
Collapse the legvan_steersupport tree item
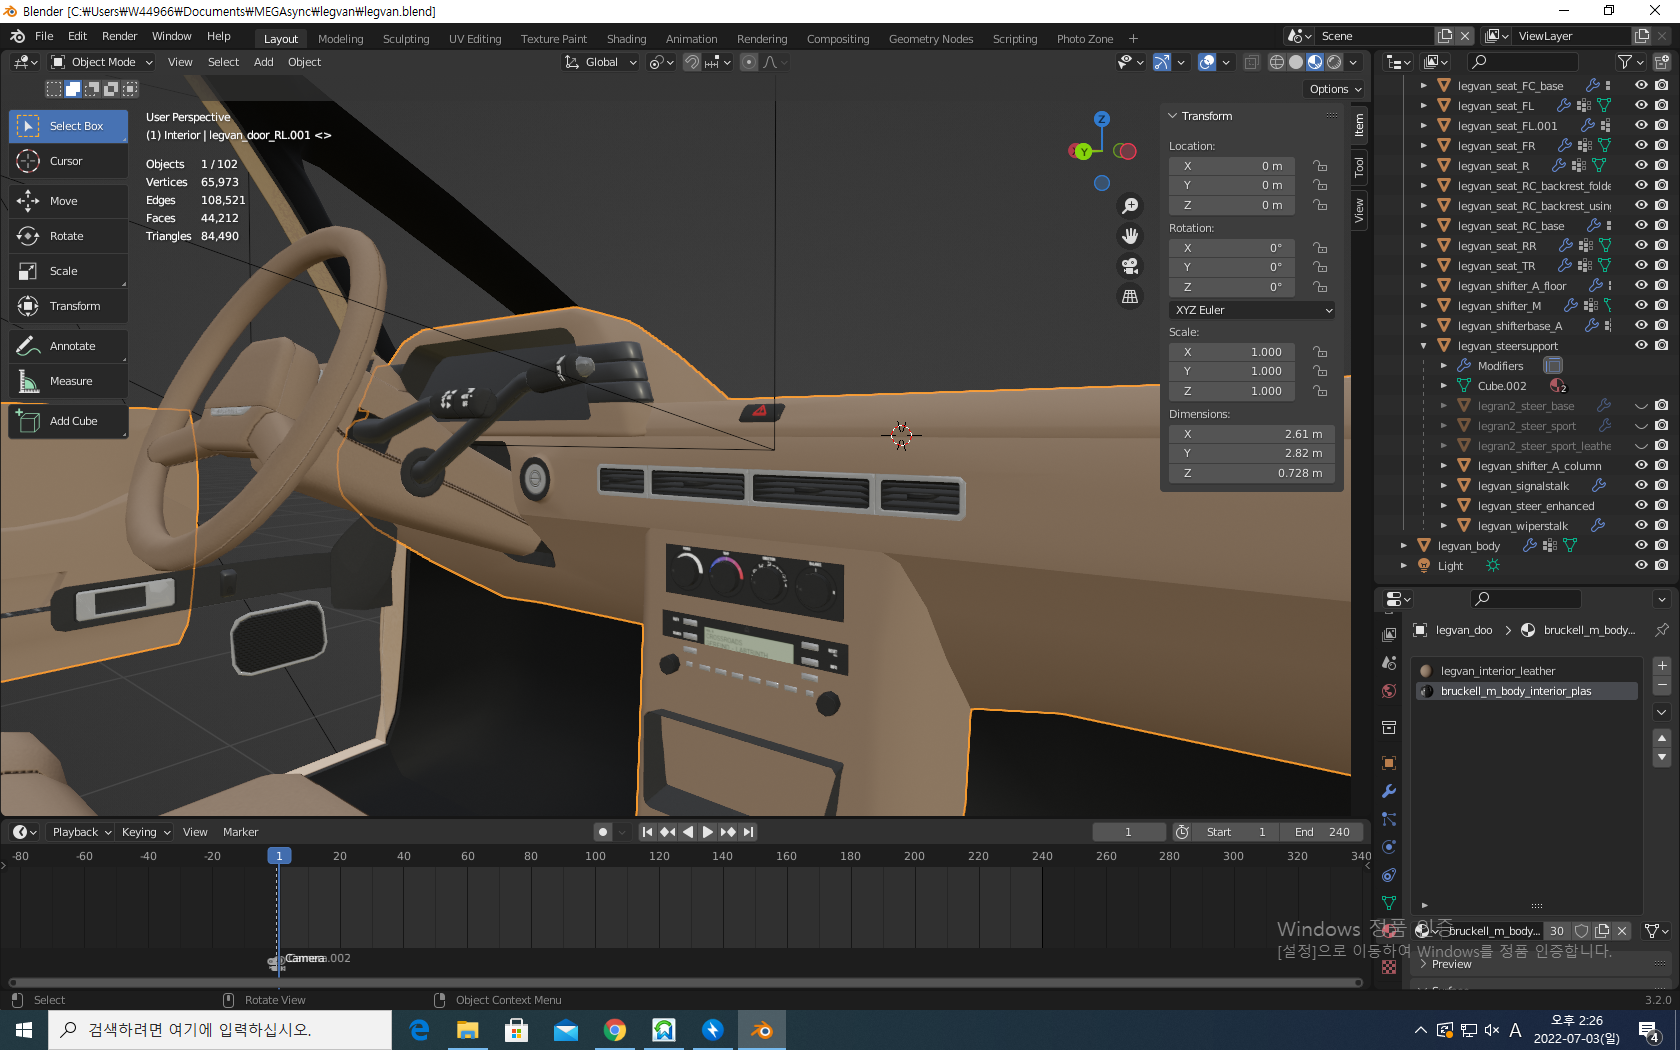coord(1424,346)
